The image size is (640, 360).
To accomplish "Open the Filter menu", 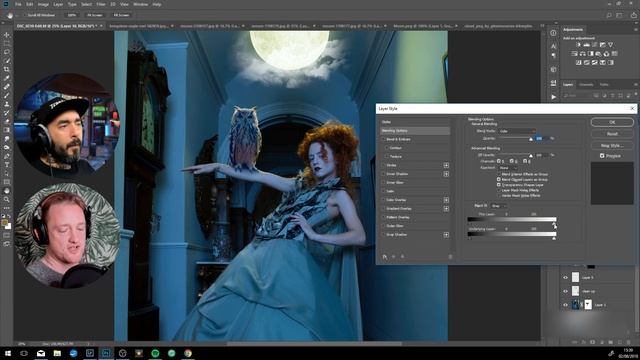I will click(x=101, y=4).
